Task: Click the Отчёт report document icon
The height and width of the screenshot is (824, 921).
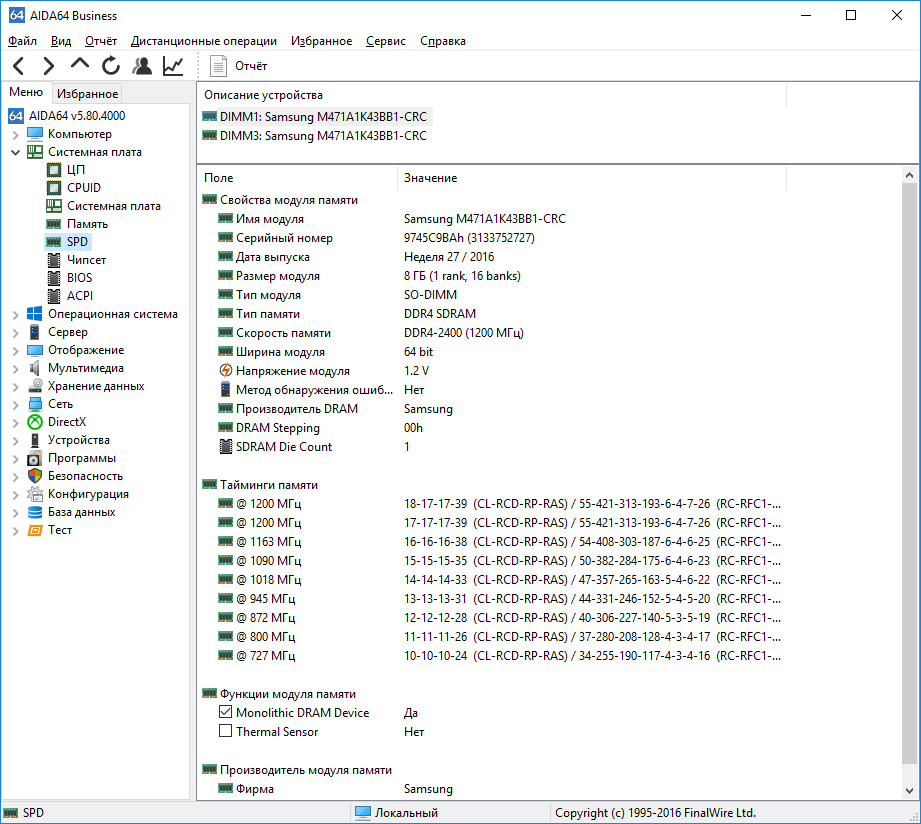Action: [219, 66]
